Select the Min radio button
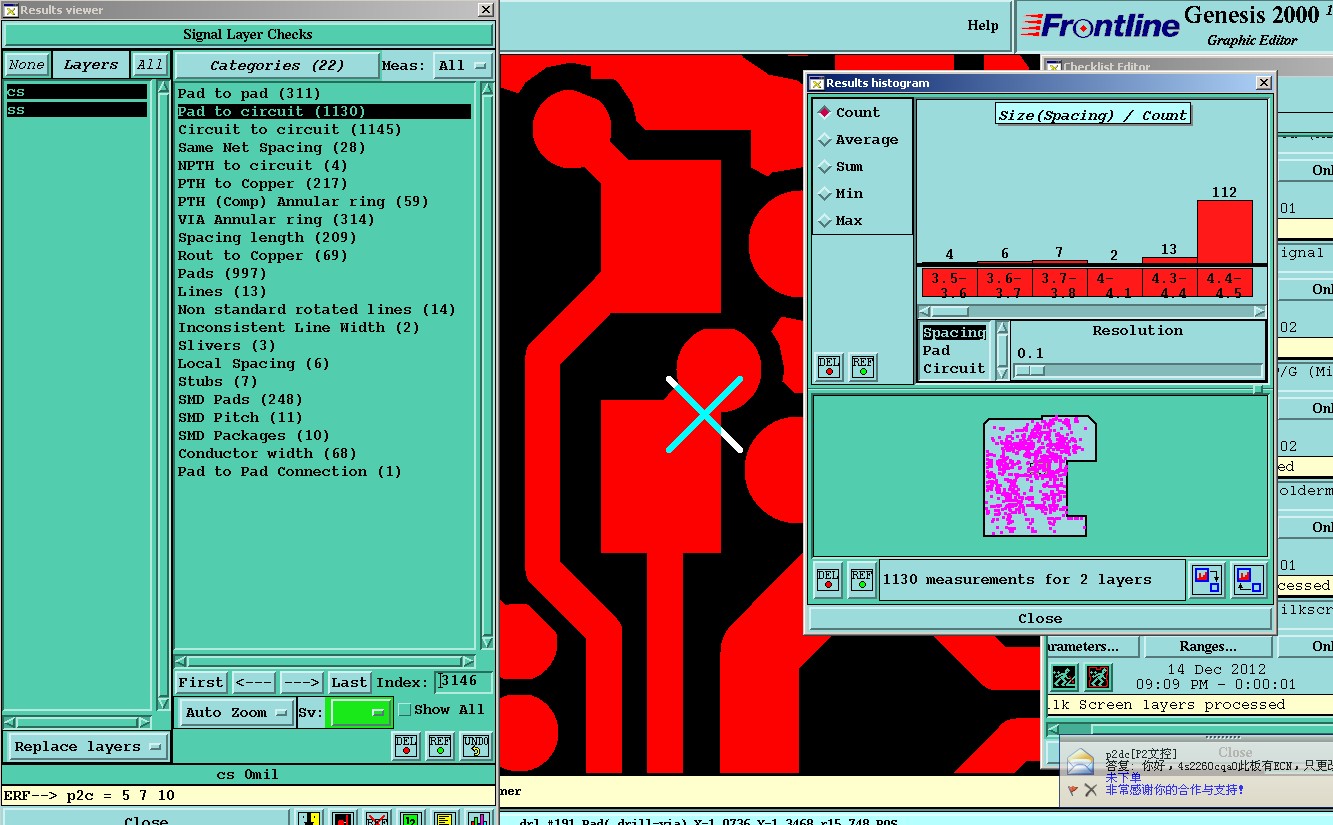The height and width of the screenshot is (825, 1333). (824, 194)
